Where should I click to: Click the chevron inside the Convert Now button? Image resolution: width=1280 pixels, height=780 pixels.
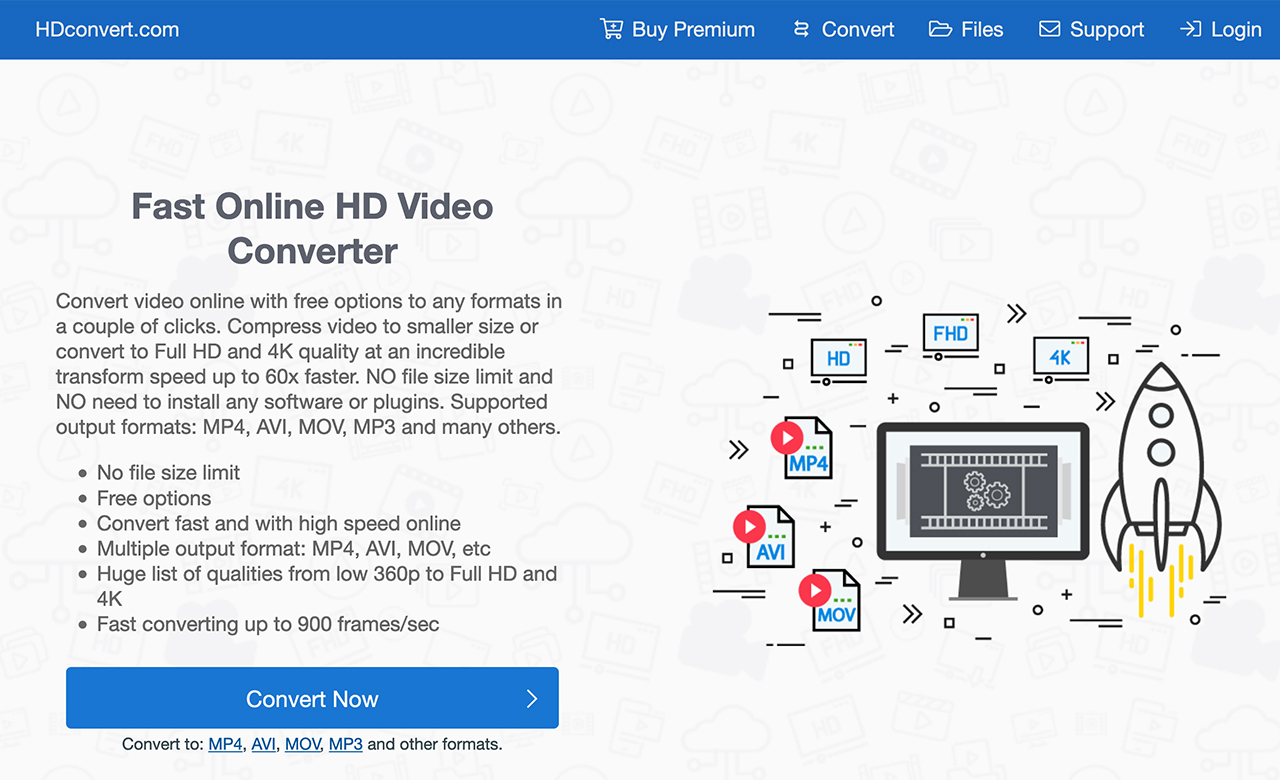(x=532, y=698)
